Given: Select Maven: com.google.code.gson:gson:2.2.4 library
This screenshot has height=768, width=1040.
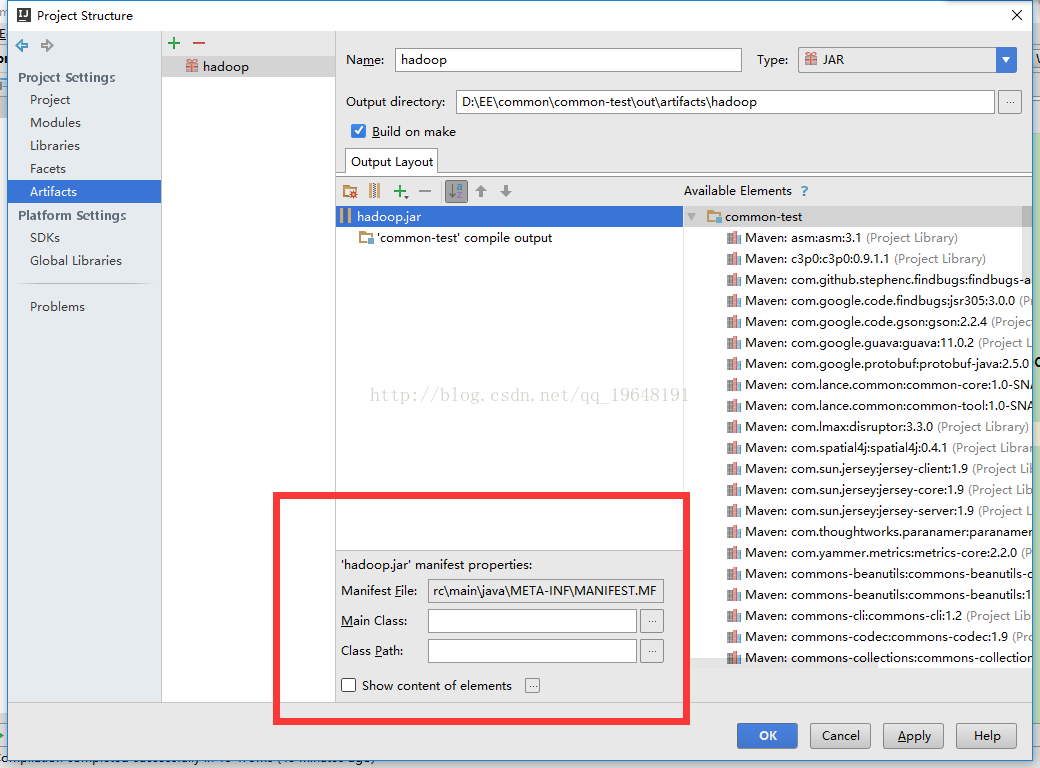Looking at the screenshot, I should pyautogui.click(x=878, y=322).
